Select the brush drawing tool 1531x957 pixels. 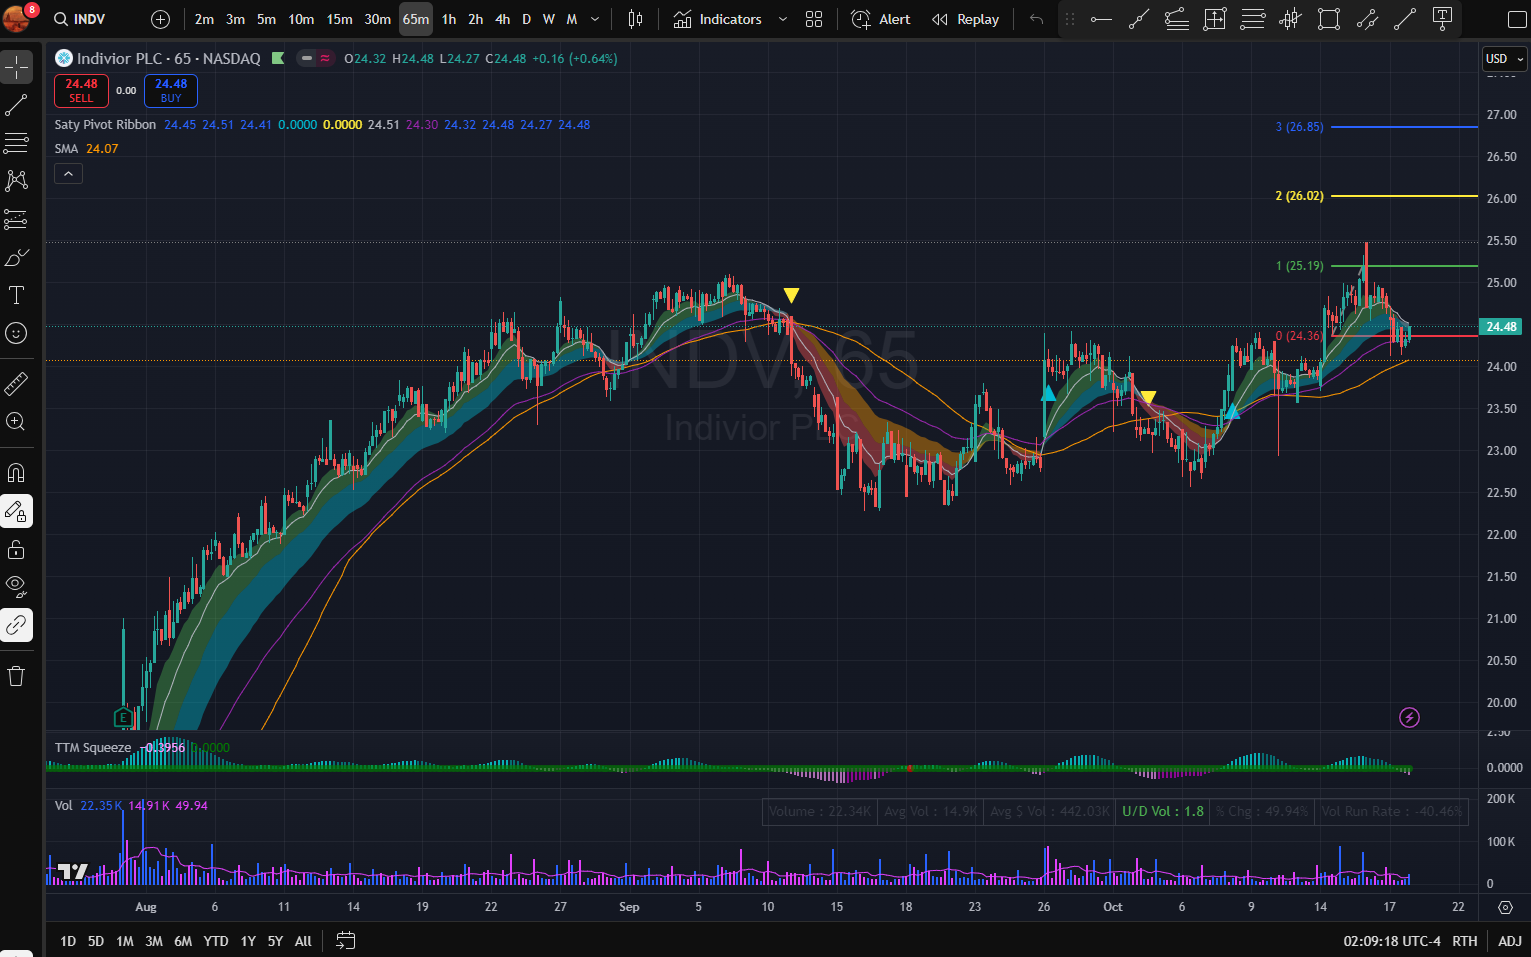16,257
